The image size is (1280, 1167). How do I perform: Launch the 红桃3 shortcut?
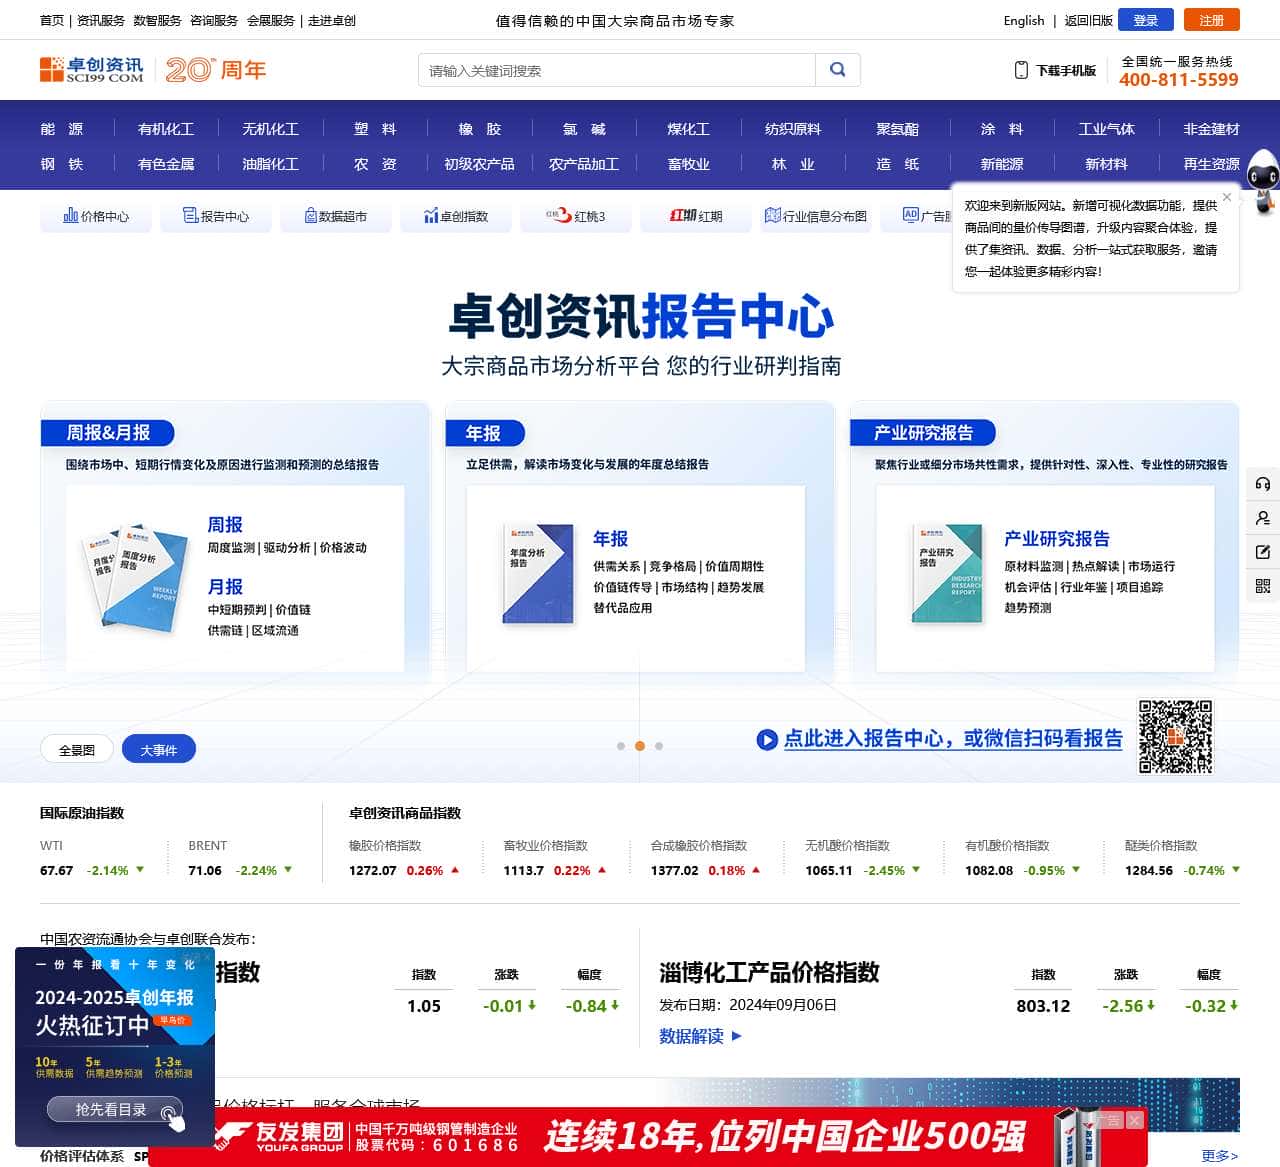coord(576,216)
